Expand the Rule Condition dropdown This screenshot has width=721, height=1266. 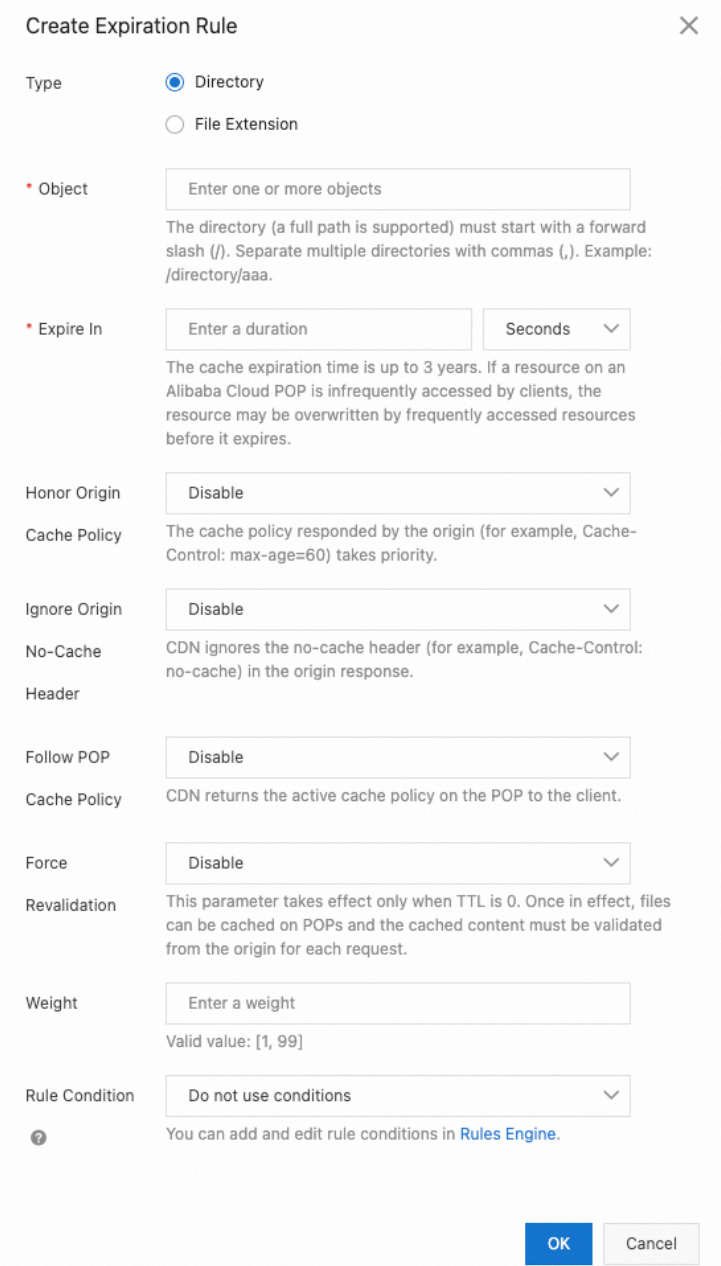[x=397, y=1096]
